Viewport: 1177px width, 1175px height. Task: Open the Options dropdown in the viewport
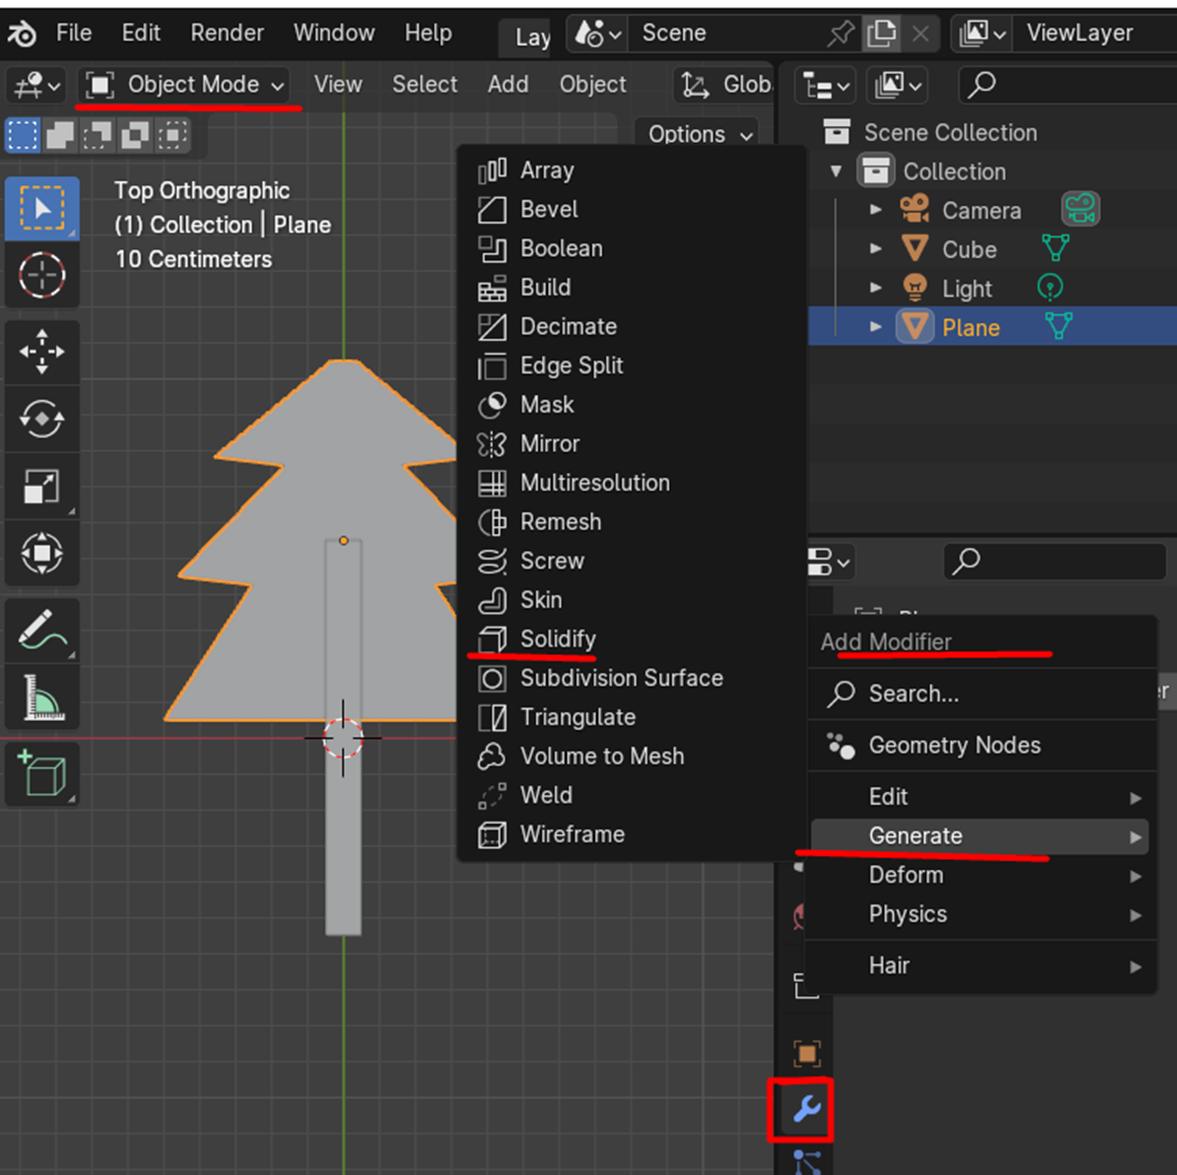click(699, 134)
